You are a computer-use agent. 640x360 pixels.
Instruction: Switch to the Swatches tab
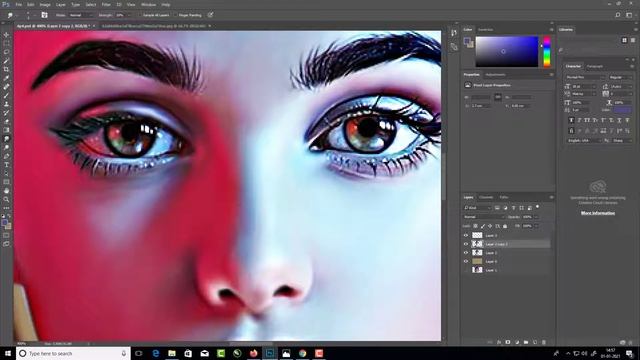485,30
